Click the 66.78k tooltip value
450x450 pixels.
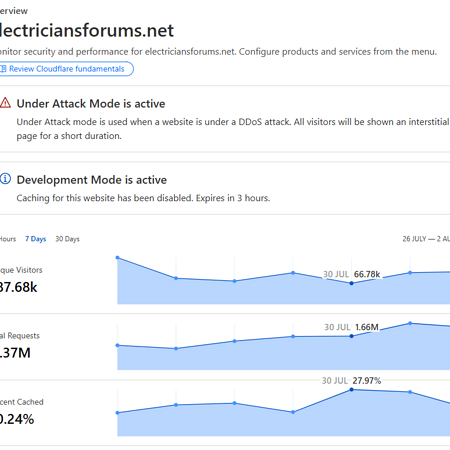pyautogui.click(x=367, y=274)
